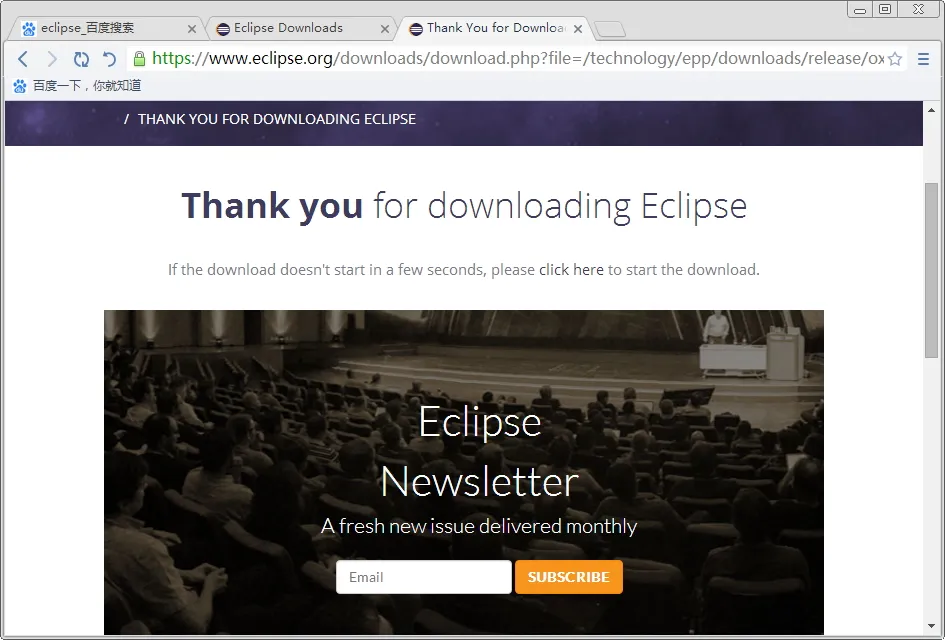Click the scrollbar up arrow
The image size is (945, 640).
[x=932, y=110]
